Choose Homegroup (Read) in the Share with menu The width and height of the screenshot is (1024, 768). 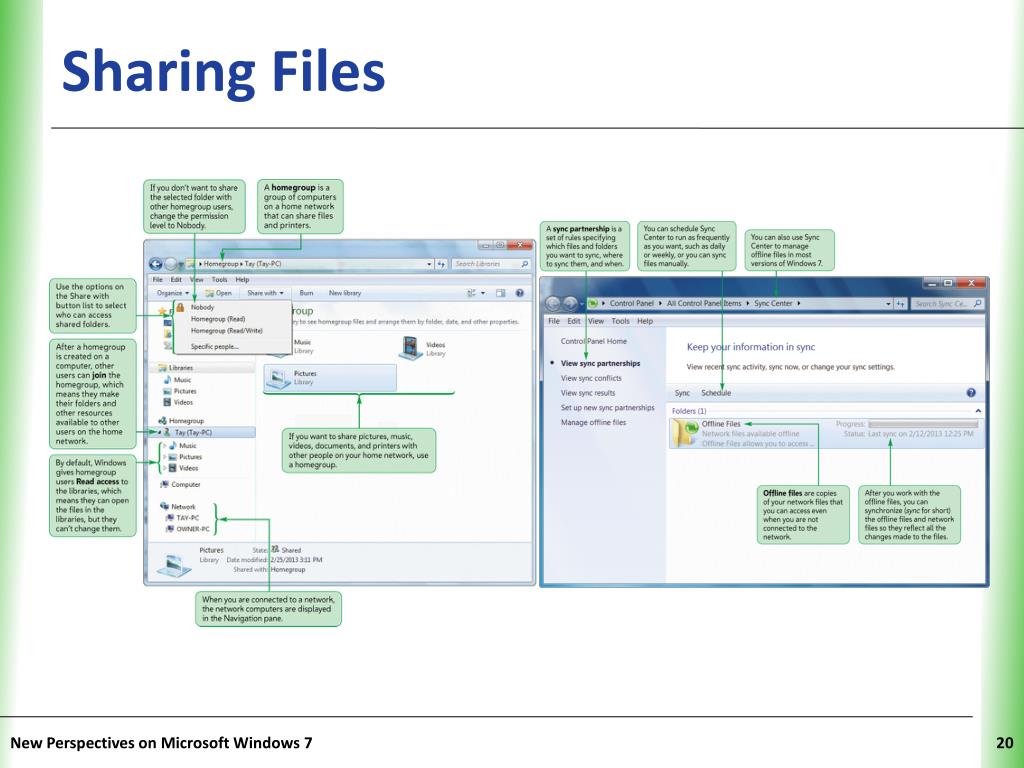click(x=217, y=319)
